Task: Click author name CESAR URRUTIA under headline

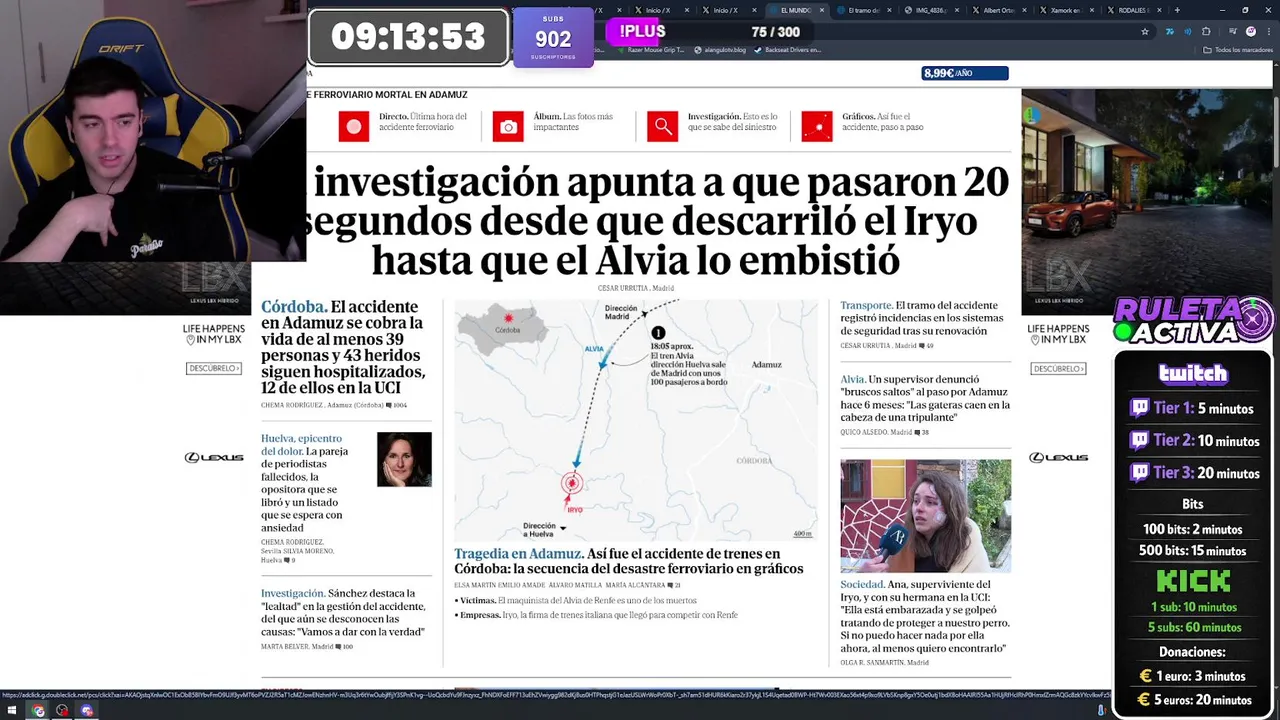Action: pos(623,288)
